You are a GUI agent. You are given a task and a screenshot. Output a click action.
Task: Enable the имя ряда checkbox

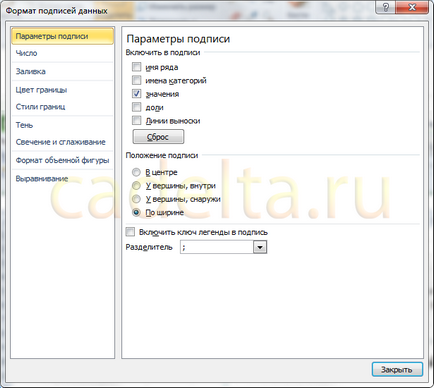tap(137, 67)
